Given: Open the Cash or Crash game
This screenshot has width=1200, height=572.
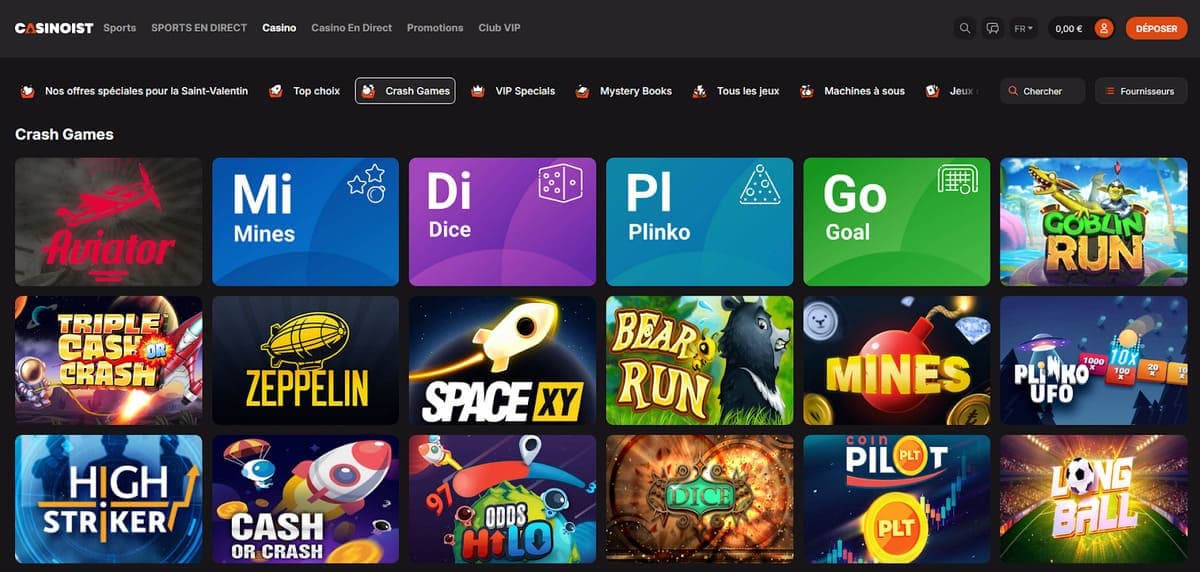Looking at the screenshot, I should tap(305, 499).
